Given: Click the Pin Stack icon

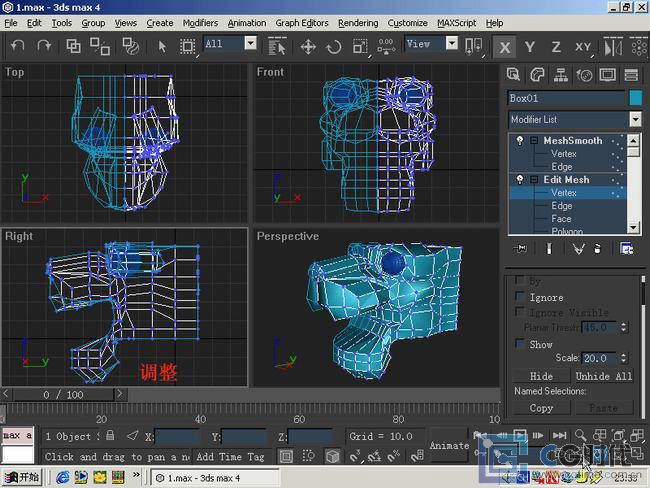Looking at the screenshot, I should [x=521, y=248].
